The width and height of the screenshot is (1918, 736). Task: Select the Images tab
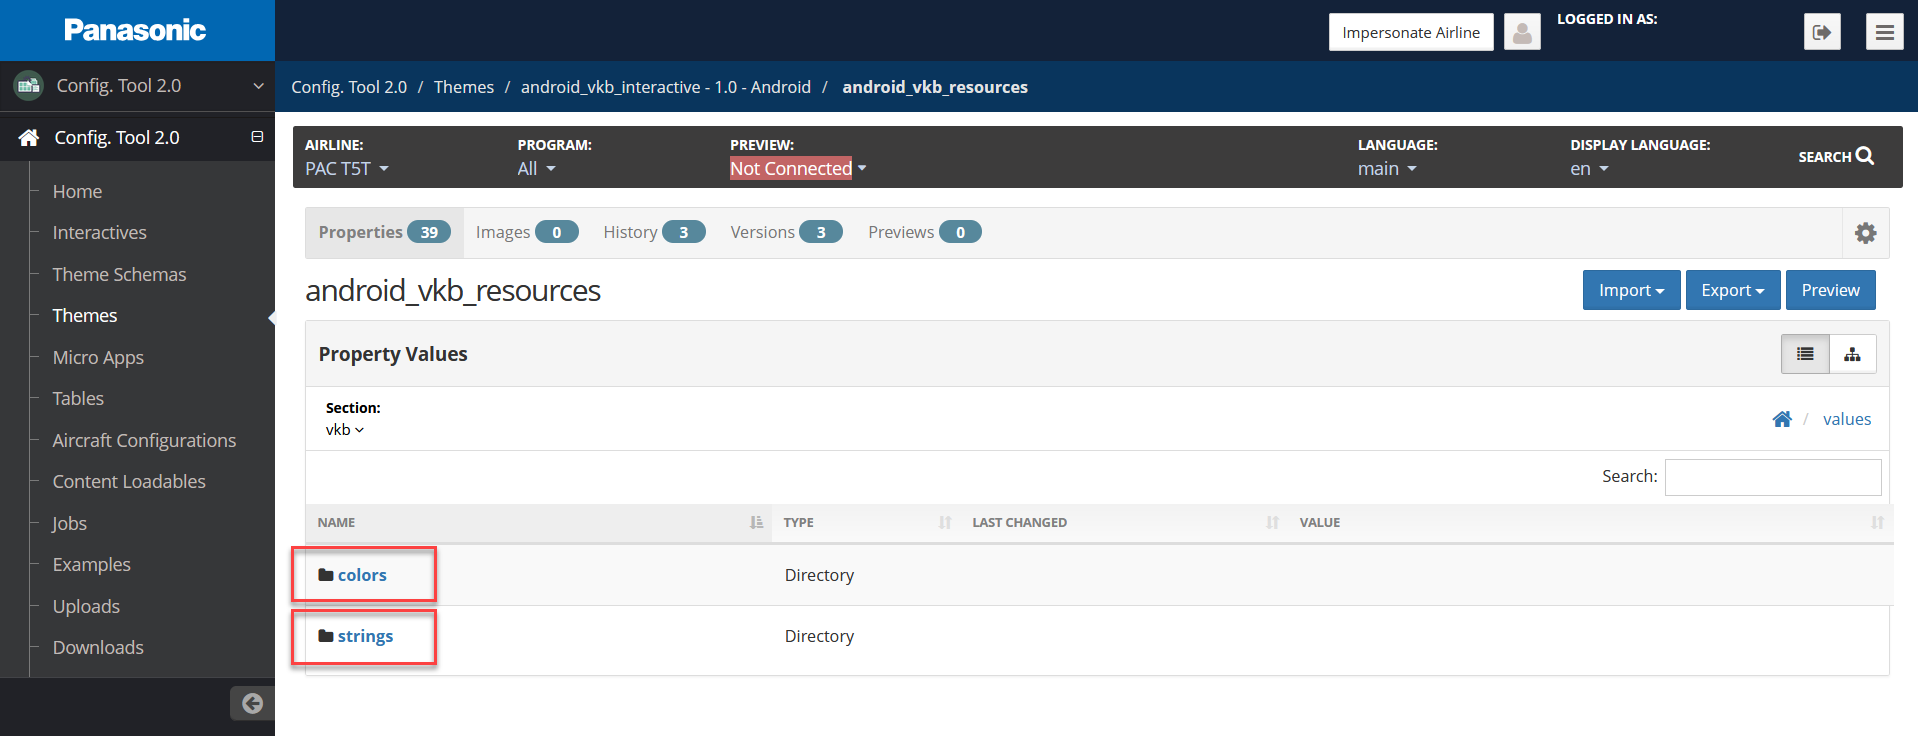pos(527,233)
